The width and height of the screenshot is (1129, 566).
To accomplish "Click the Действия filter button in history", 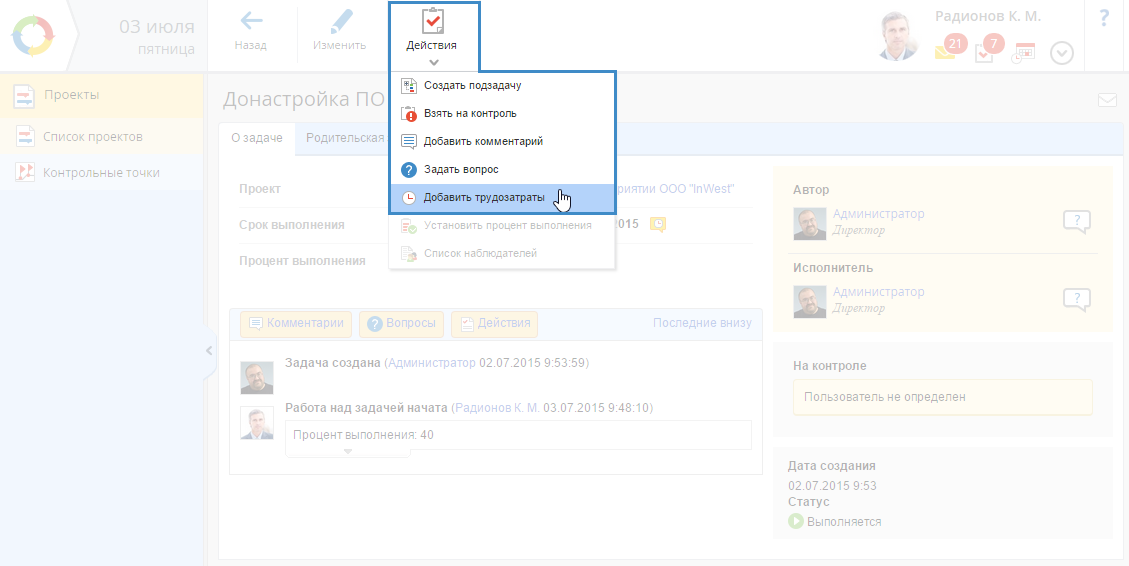I will click(x=495, y=323).
